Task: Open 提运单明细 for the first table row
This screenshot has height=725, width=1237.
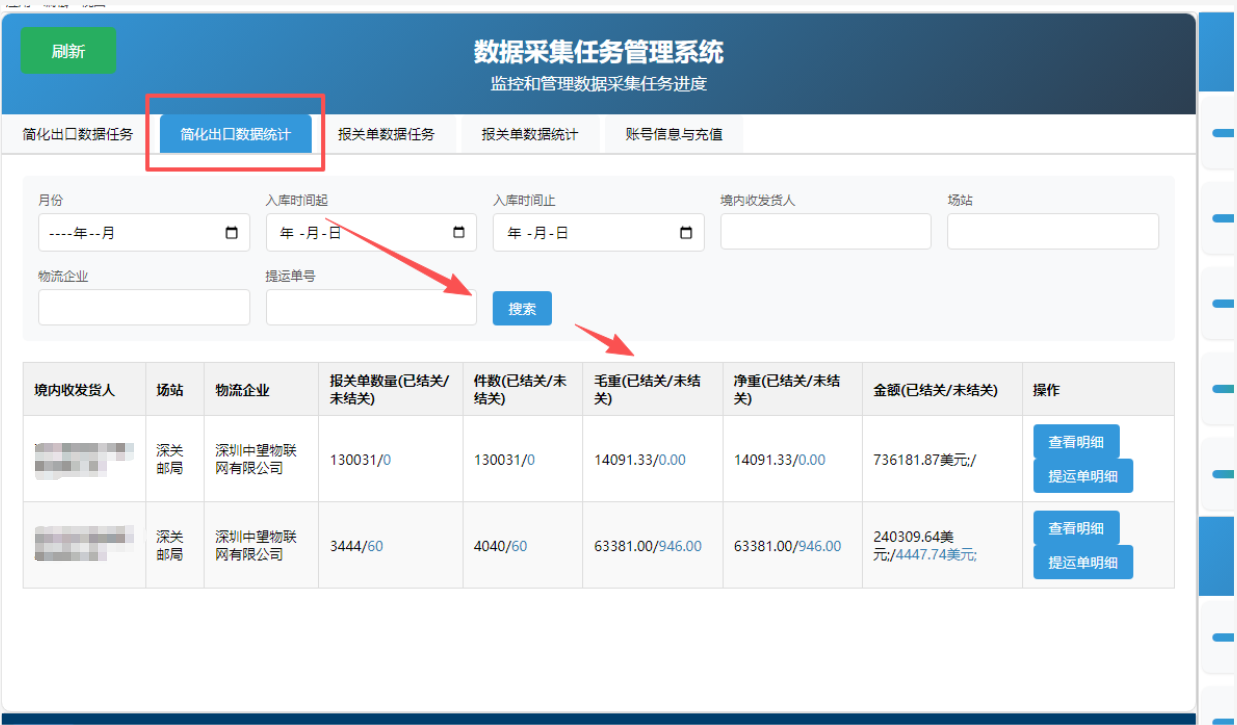Action: pyautogui.click(x=1083, y=476)
